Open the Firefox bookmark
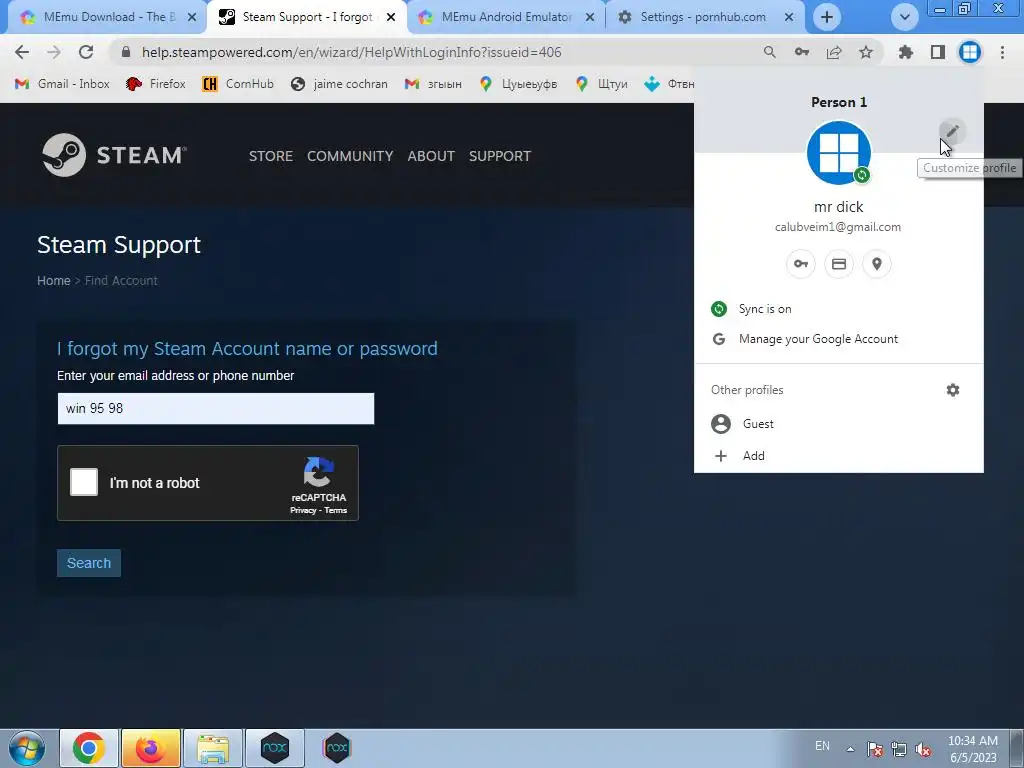This screenshot has height=768, width=1024. click(155, 84)
